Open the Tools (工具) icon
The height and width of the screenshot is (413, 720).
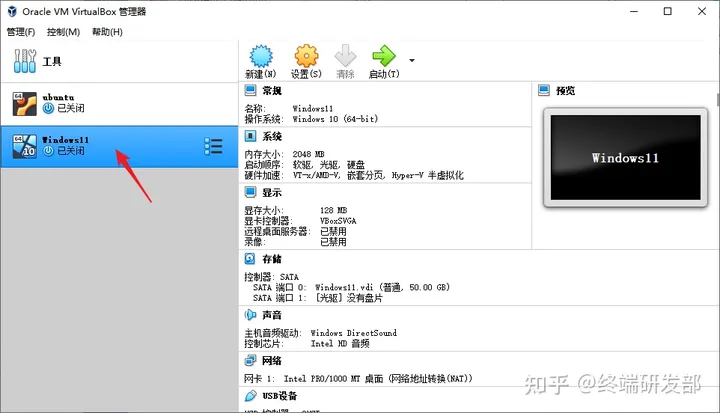click(25, 61)
